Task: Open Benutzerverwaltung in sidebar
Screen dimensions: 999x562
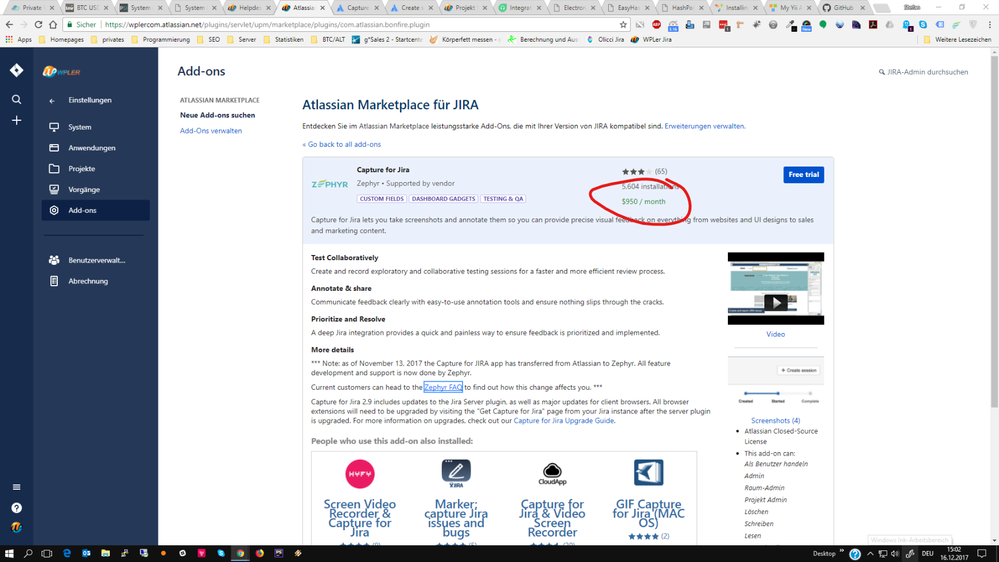Action: pos(96,260)
